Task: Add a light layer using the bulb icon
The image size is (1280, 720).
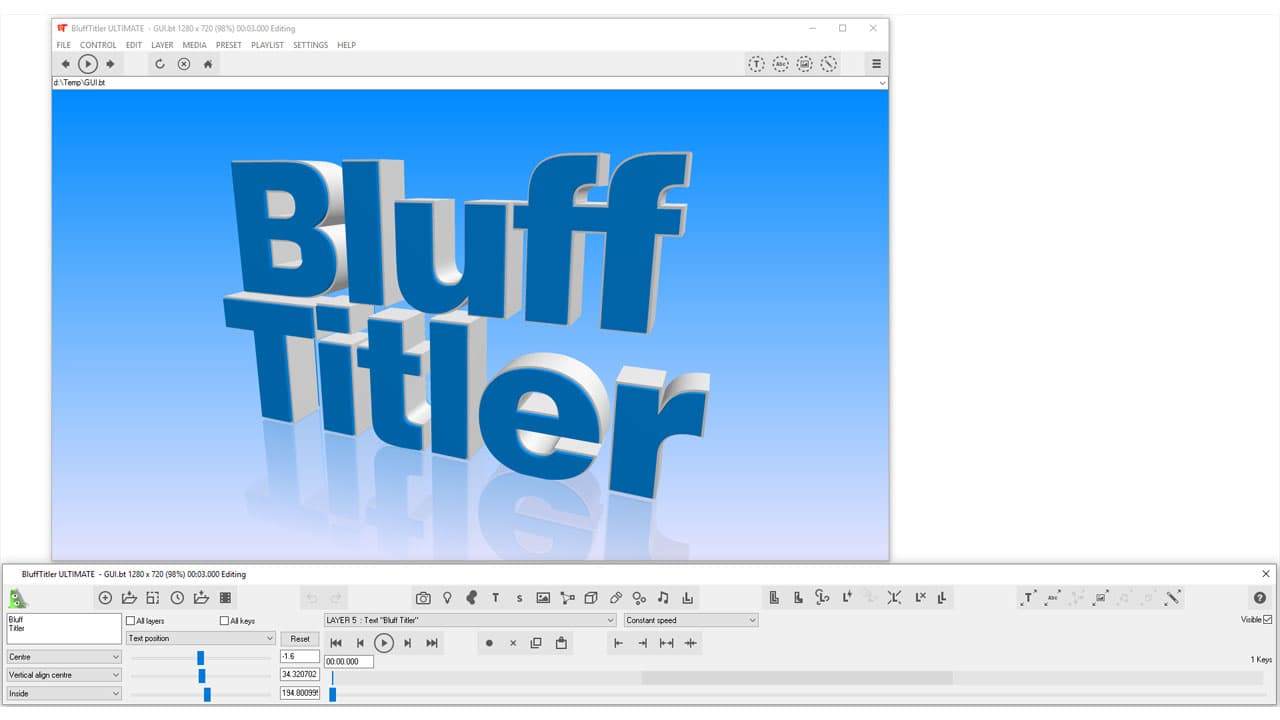Action: (x=447, y=597)
